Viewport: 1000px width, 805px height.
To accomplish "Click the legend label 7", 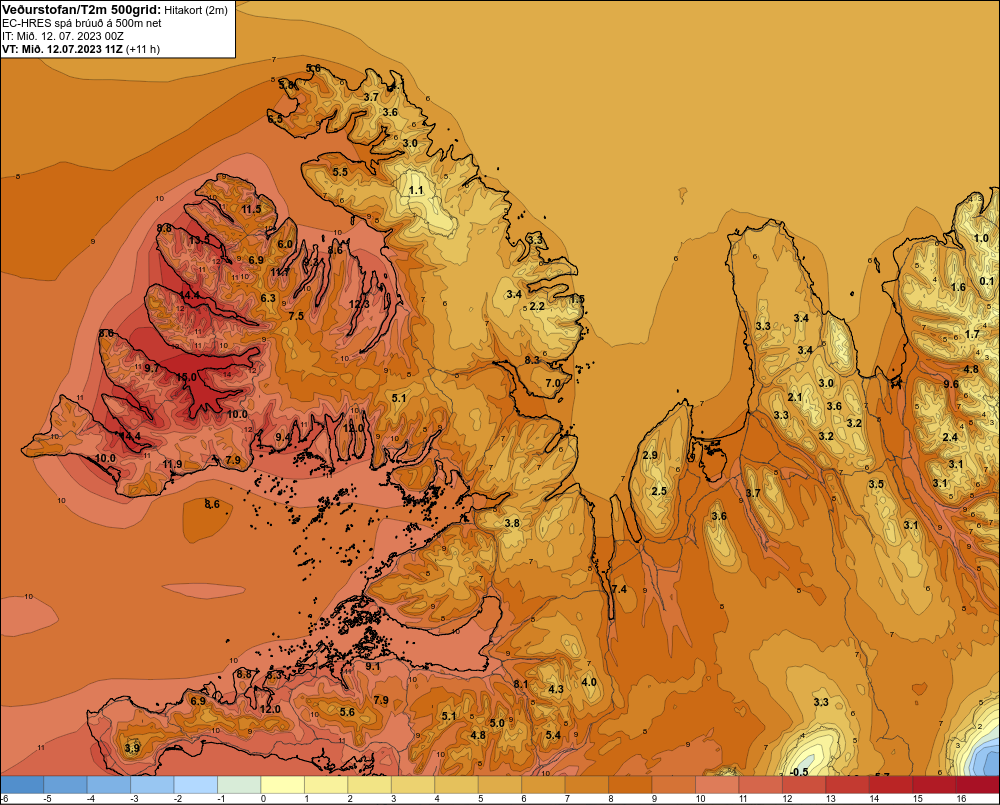I will click(567, 799).
